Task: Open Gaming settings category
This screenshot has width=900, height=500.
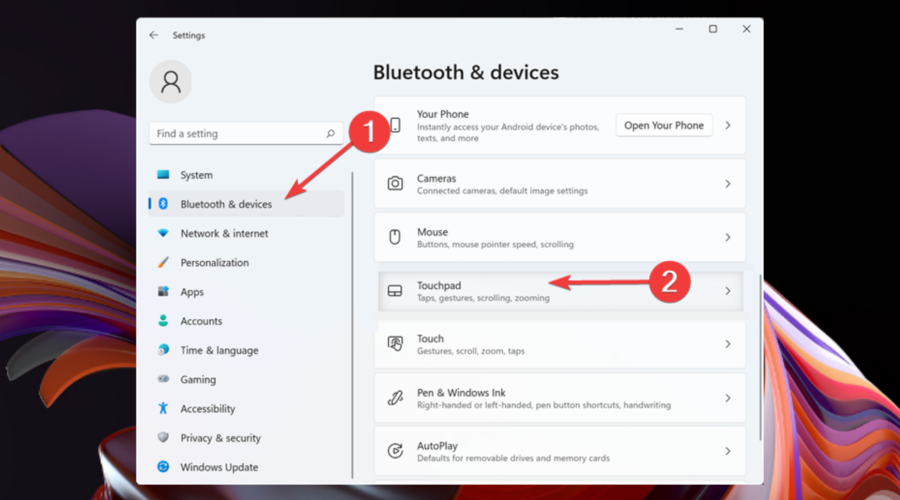Action: pyautogui.click(x=246, y=379)
